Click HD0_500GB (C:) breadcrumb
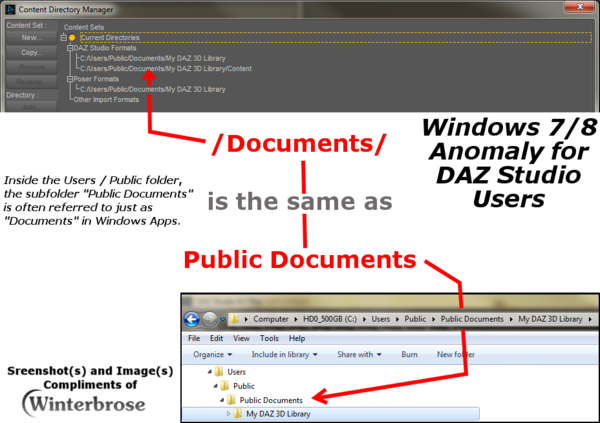Viewport: 600px width, 423px height. [330, 319]
